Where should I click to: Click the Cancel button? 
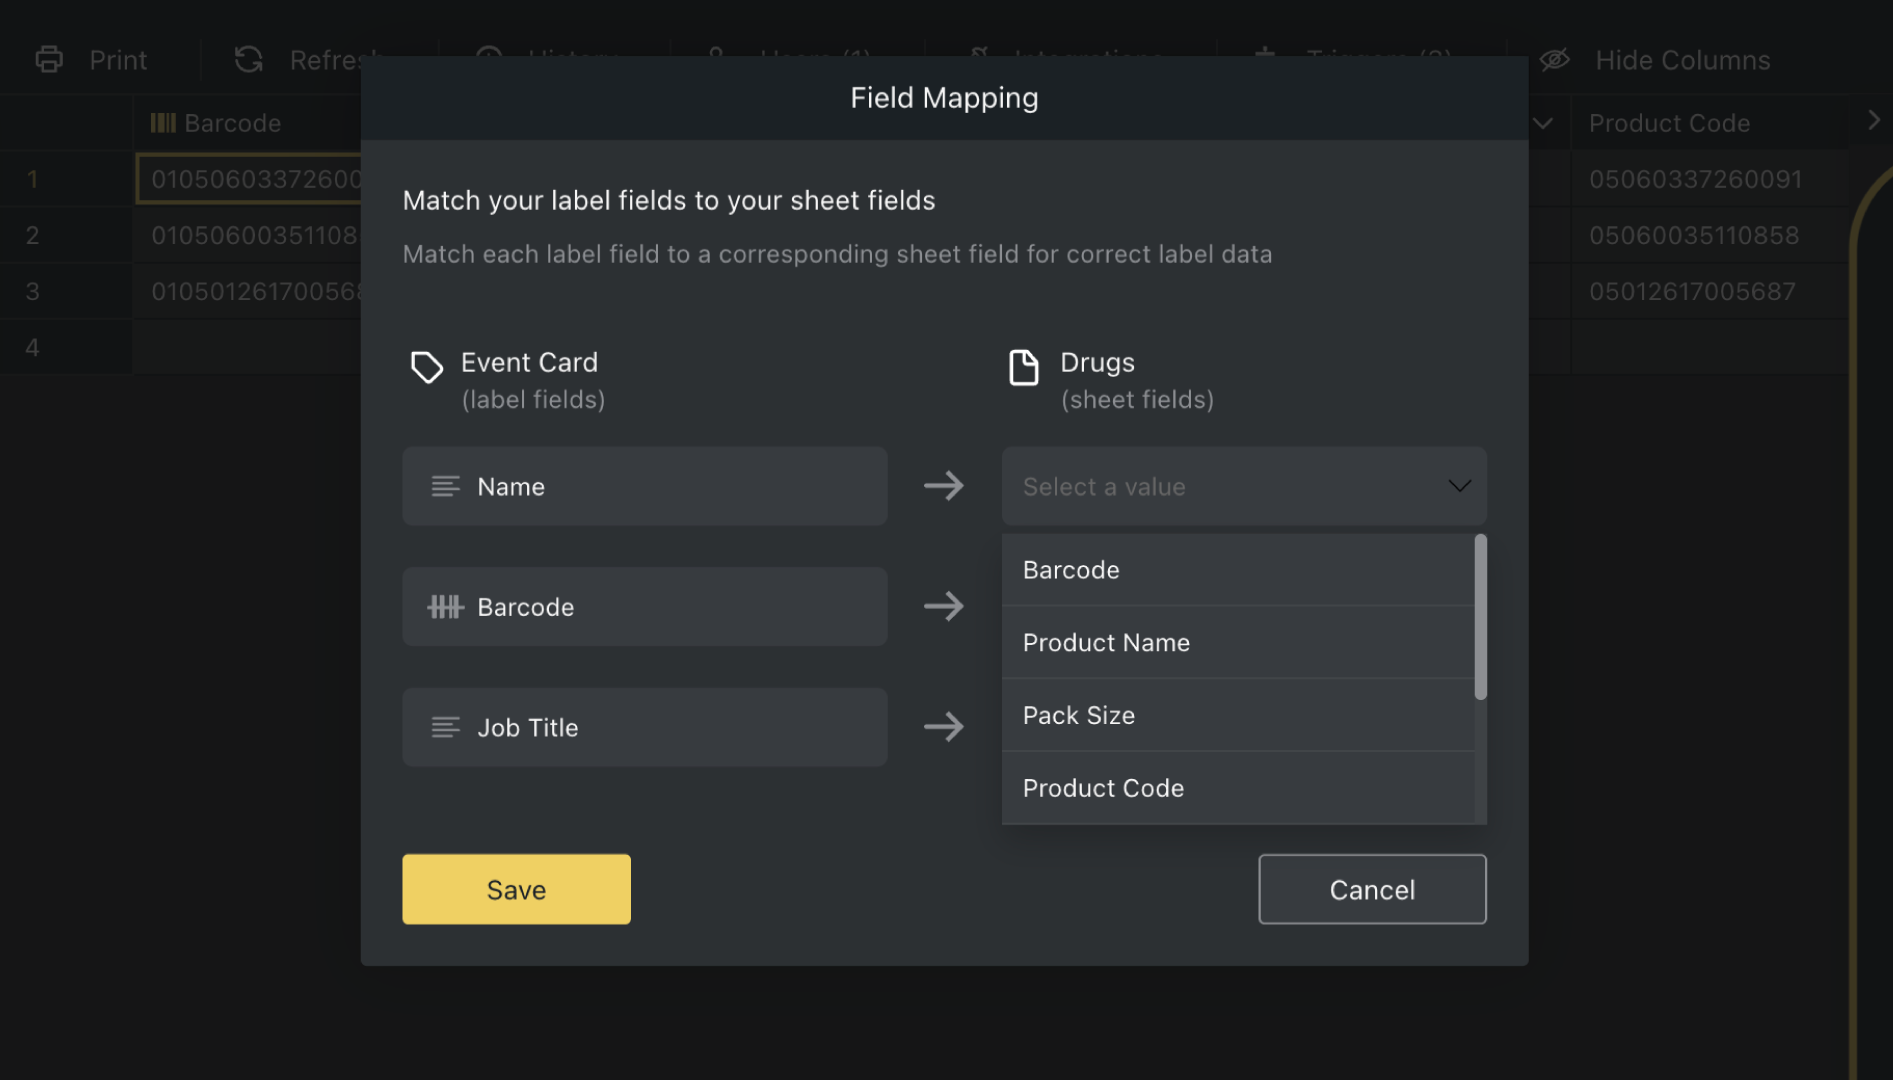pyautogui.click(x=1372, y=889)
